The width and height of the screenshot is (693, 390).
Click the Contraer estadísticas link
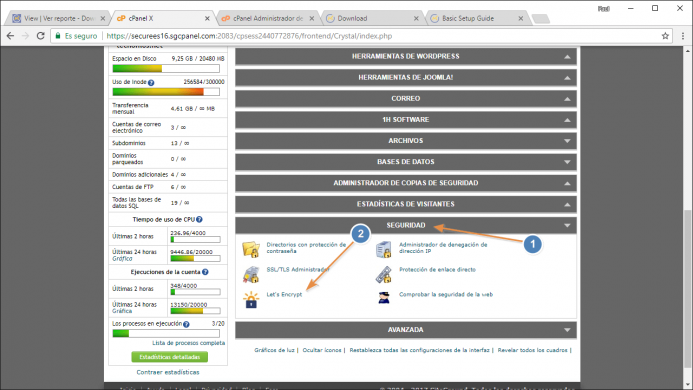pyautogui.click(x=168, y=372)
